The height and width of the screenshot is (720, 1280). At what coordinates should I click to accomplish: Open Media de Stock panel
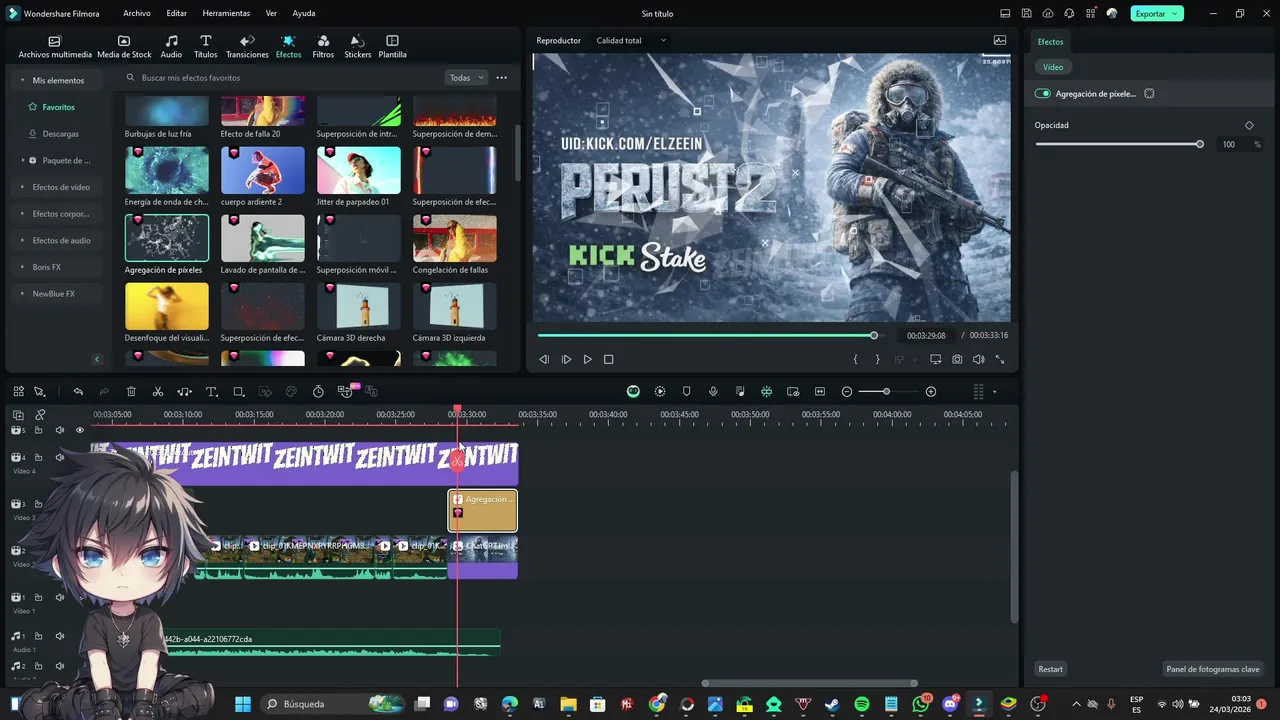click(124, 46)
